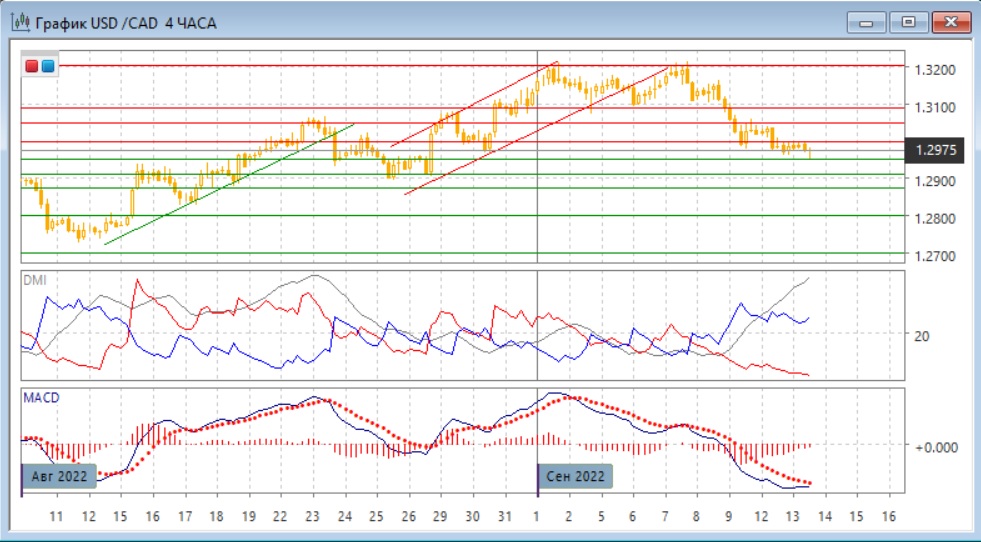
Task: Click the candlestick chart icon in title bar
Action: 18,22
